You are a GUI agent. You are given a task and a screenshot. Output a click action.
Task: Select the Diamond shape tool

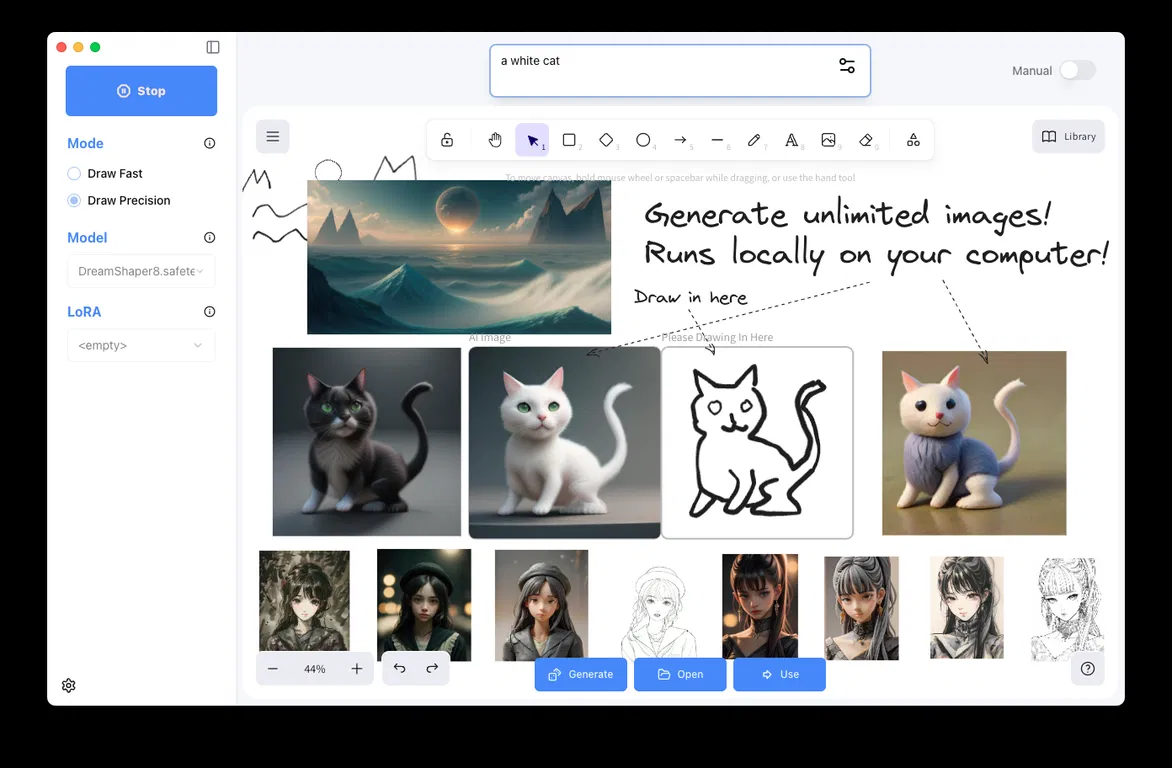point(606,140)
